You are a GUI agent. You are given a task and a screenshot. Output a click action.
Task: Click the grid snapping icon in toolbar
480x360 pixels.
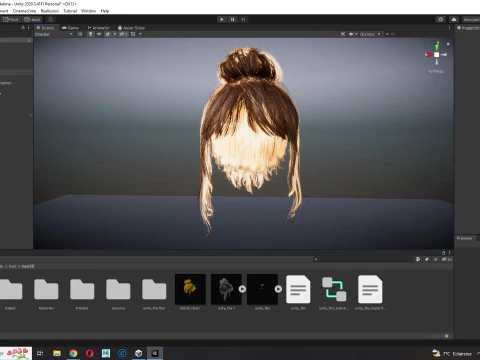[51, 19]
